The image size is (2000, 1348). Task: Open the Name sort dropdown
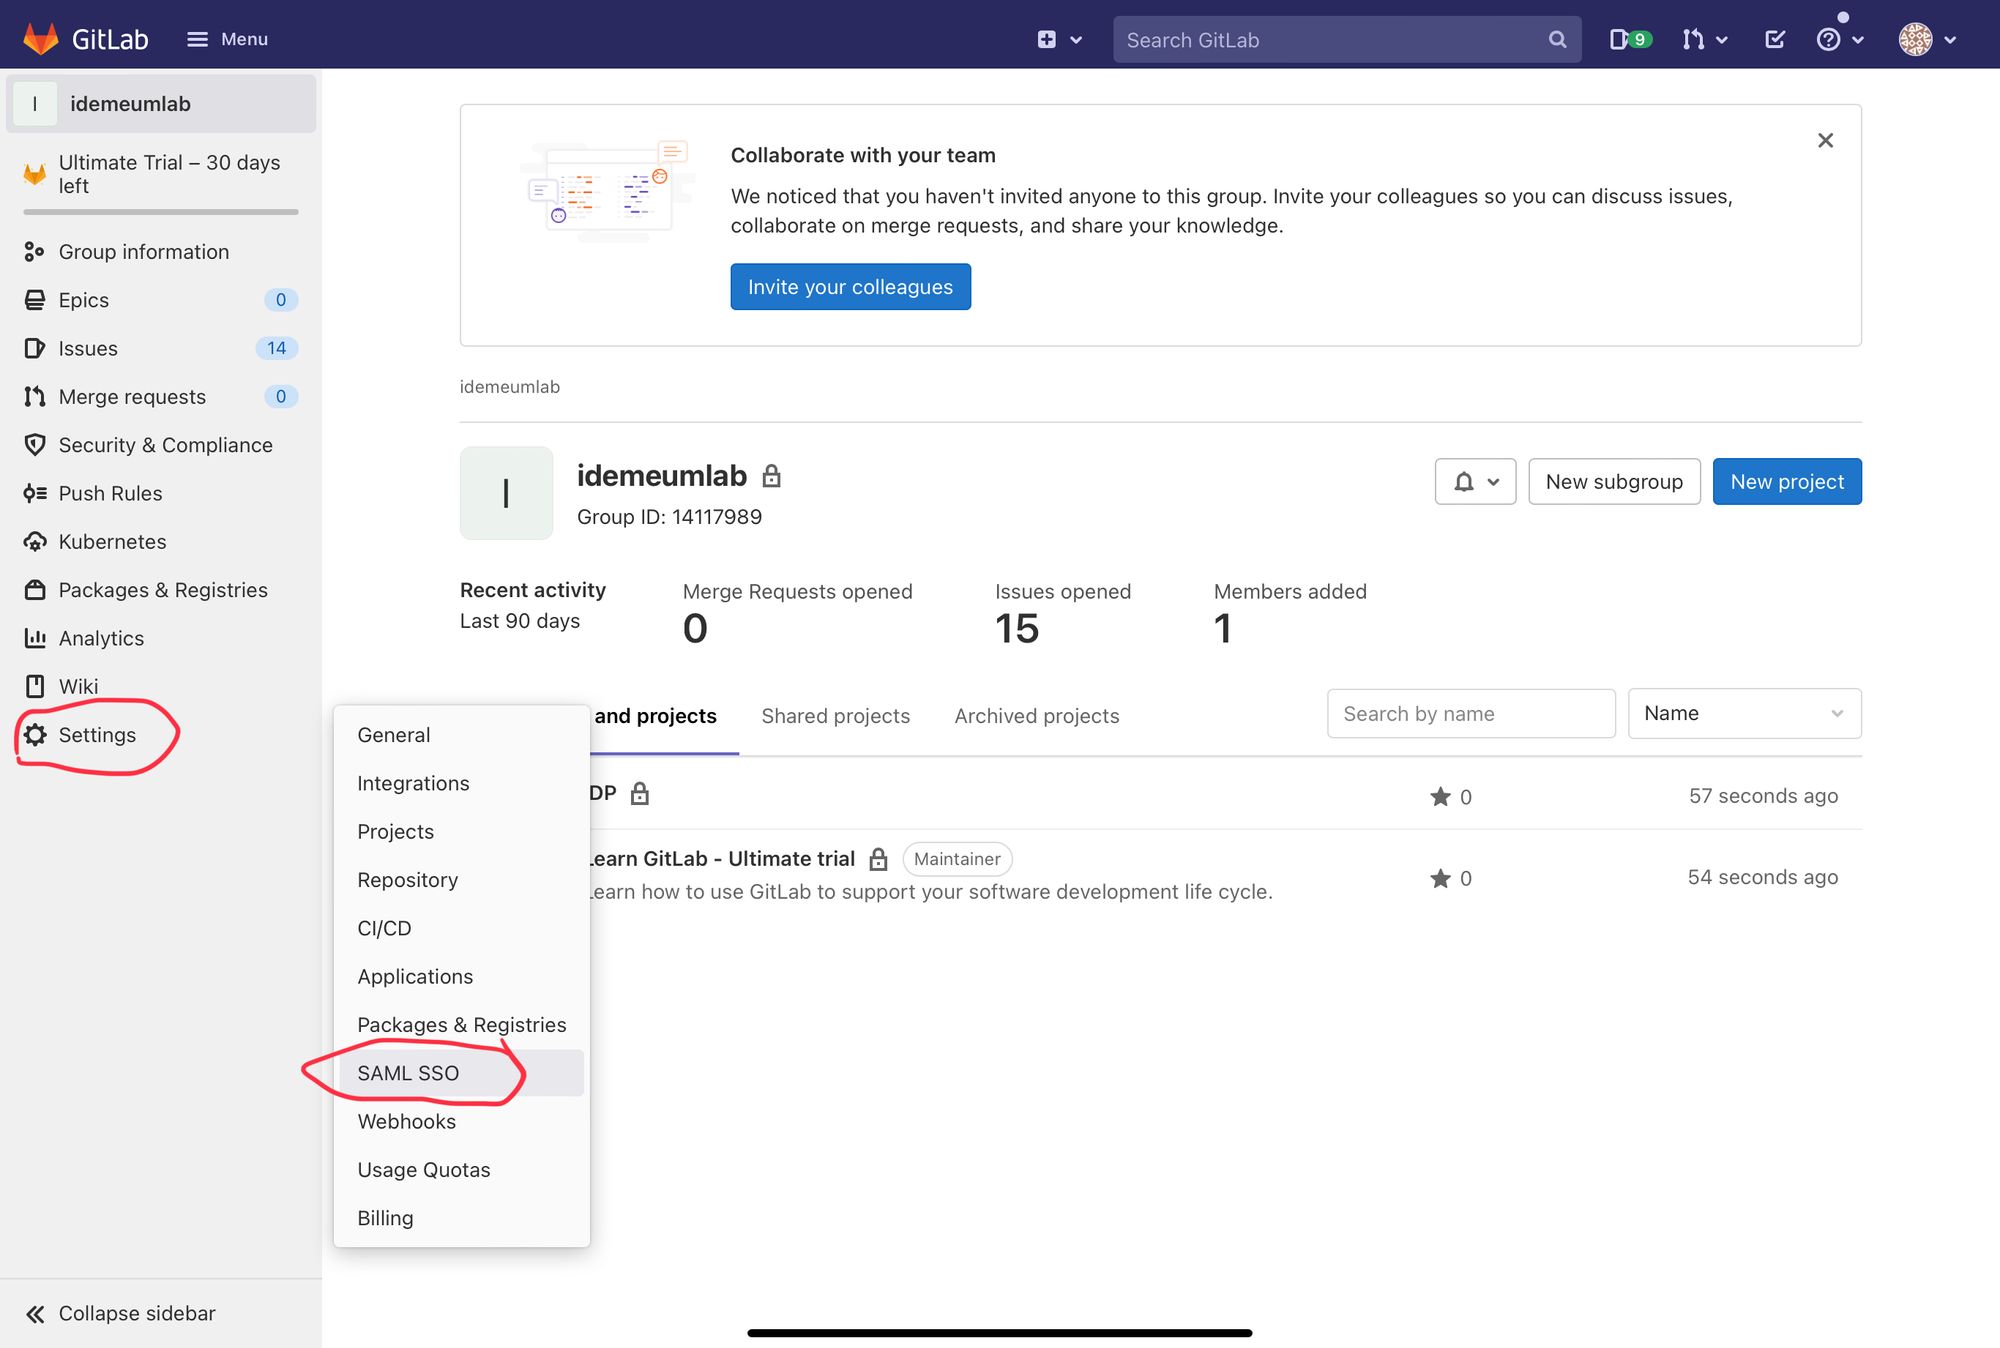(1744, 714)
